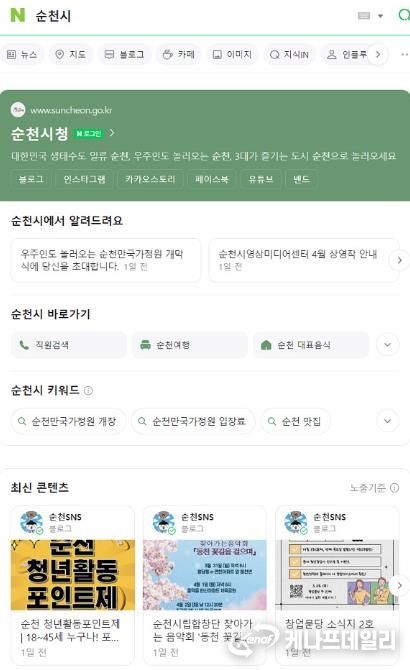Open the 이미지 search tab
The image size is (410, 670).
(232, 55)
